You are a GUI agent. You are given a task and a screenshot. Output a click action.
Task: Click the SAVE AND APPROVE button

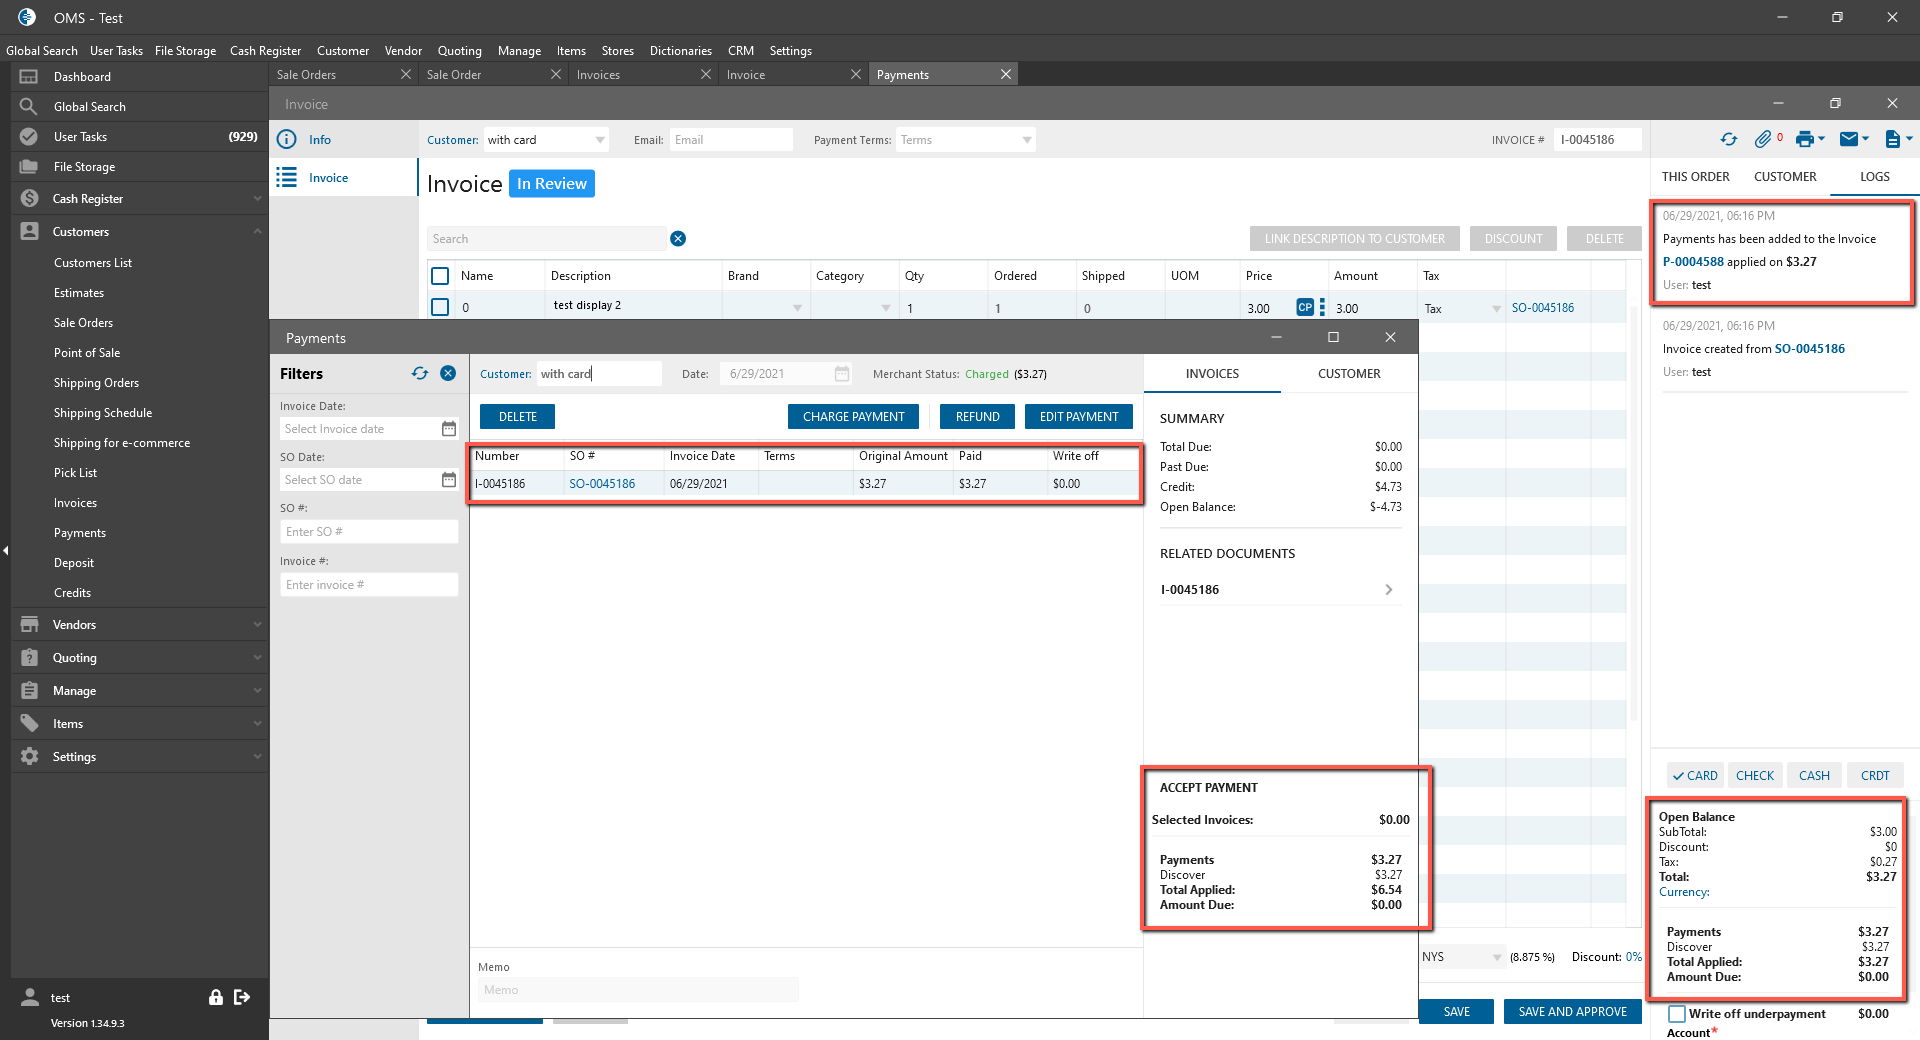tap(1573, 1012)
